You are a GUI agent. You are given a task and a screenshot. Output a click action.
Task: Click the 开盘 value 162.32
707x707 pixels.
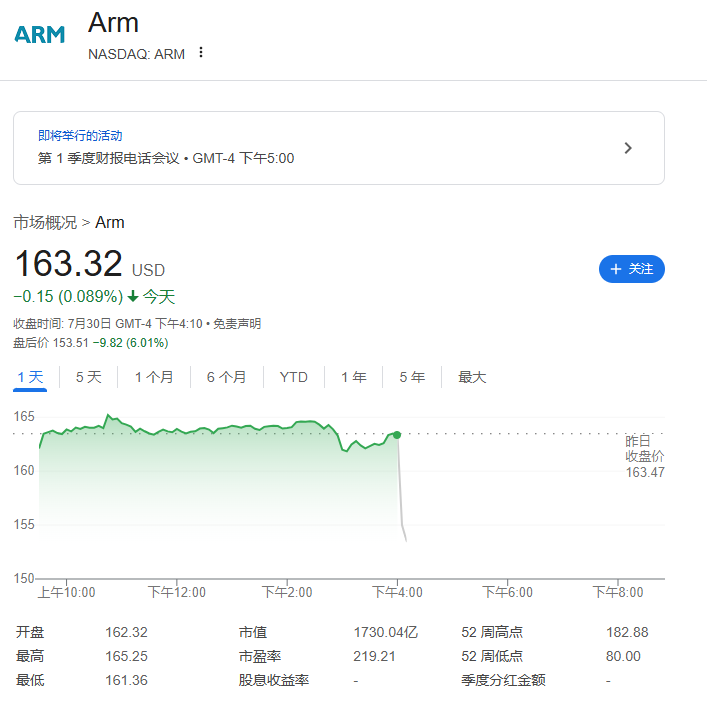(x=126, y=632)
